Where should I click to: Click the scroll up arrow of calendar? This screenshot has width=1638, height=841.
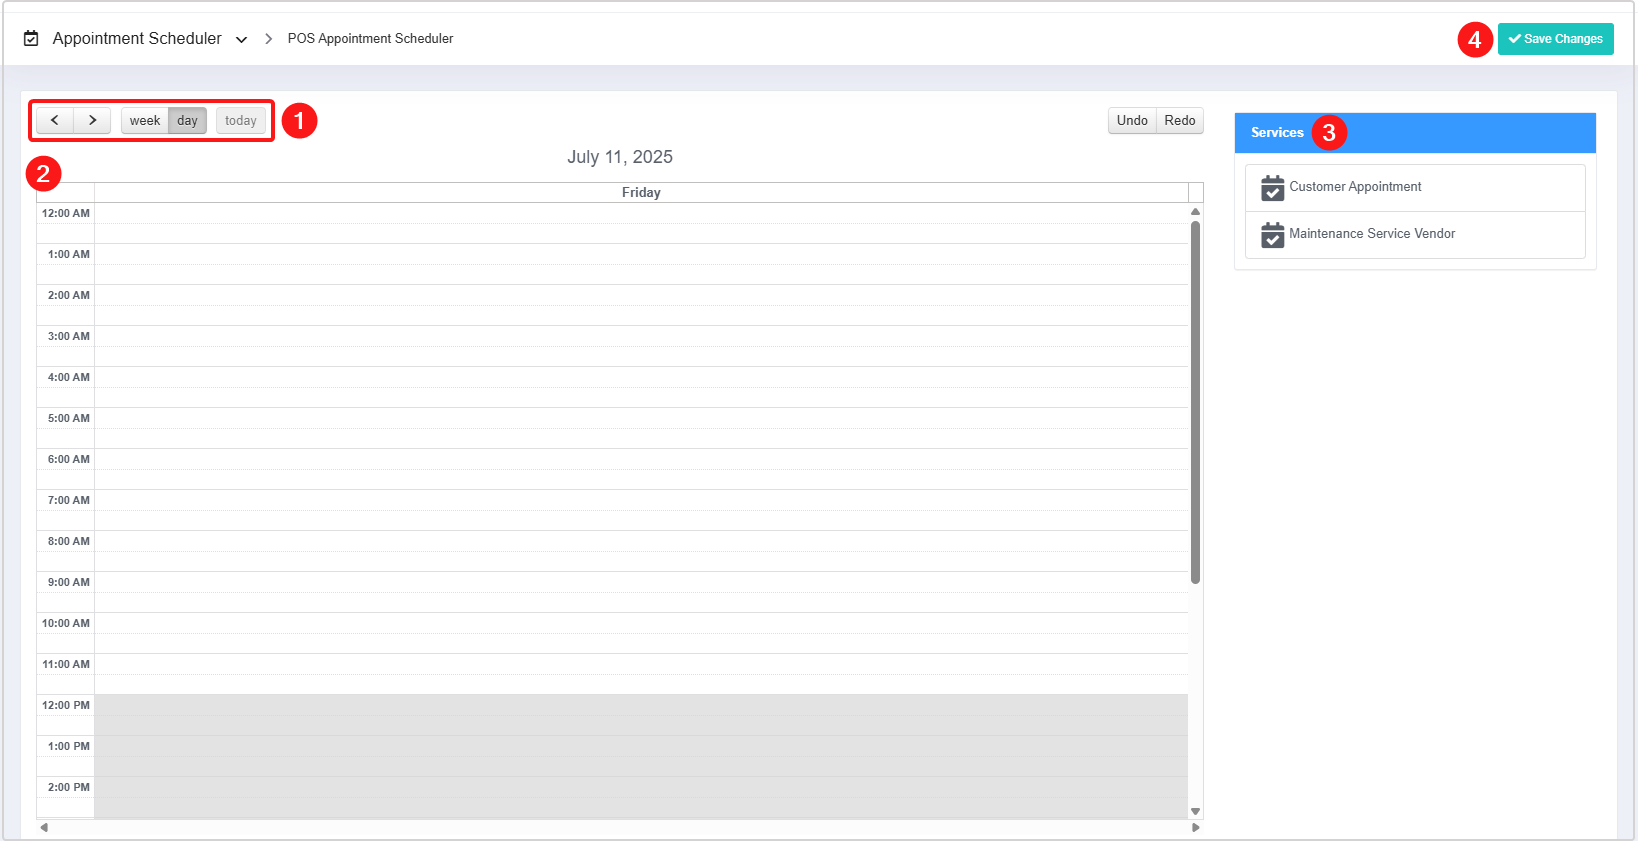pos(1195,212)
